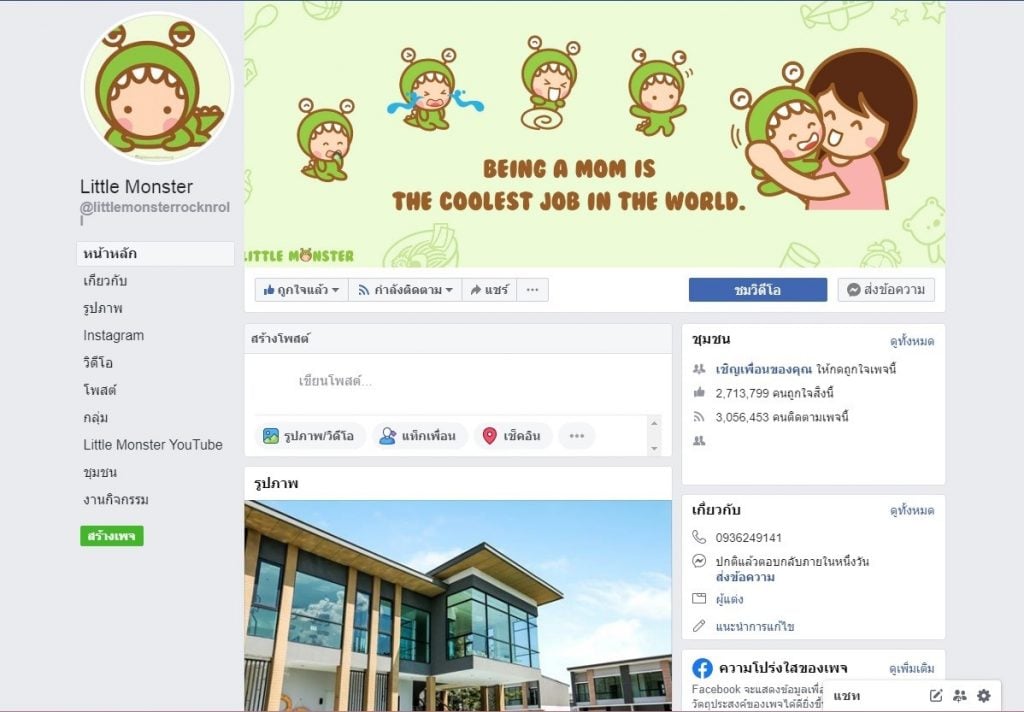Expand the Following dropdown button
This screenshot has width=1024, height=712.
406,290
